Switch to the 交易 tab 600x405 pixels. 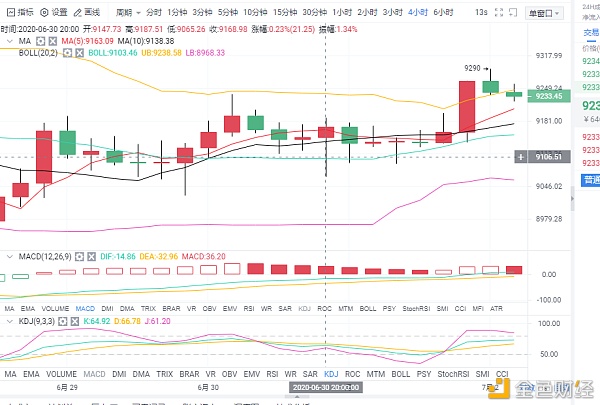[x=591, y=33]
